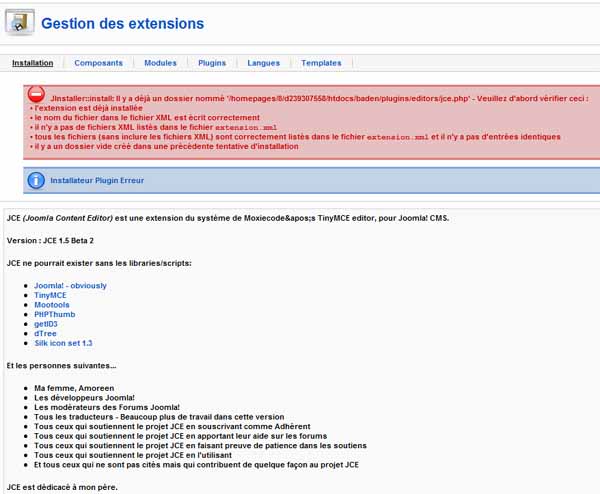The width and height of the screenshot is (600, 494).
Task: Visit the Mootools link
Action: pyautogui.click(x=52, y=305)
